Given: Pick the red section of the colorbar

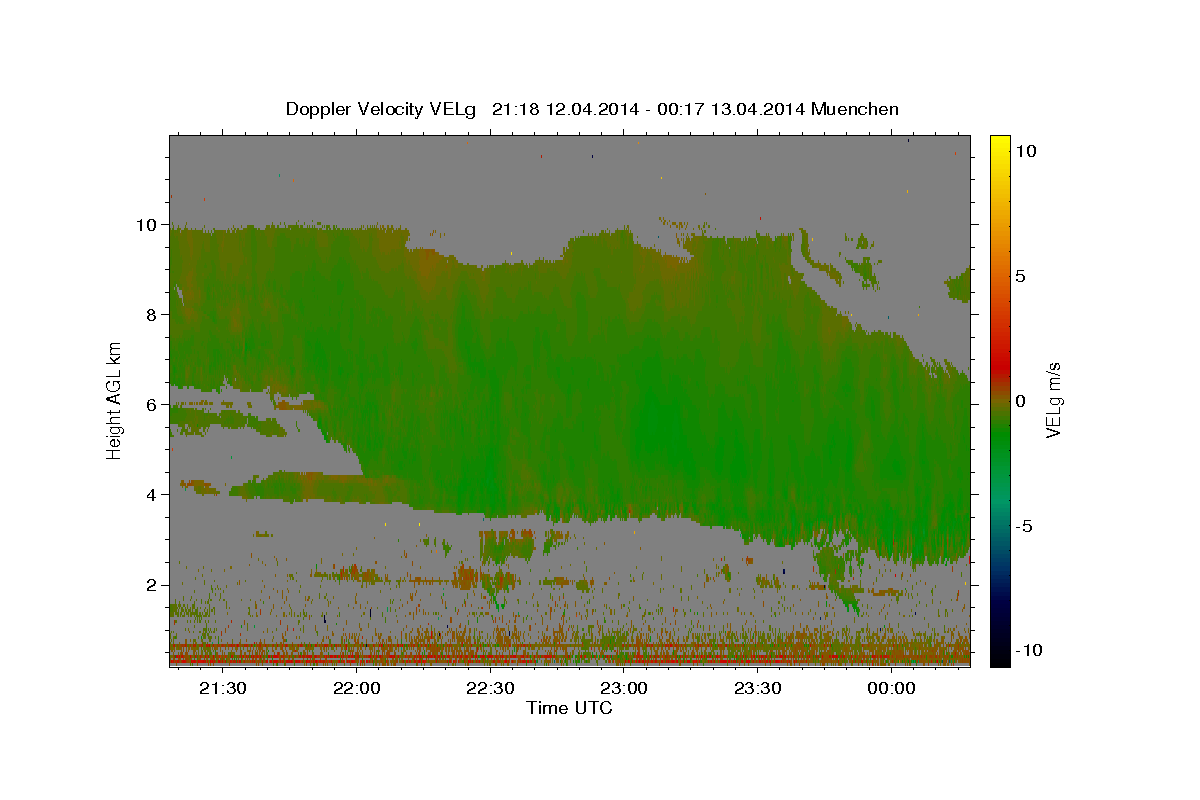Looking at the screenshot, I should [x=999, y=365].
